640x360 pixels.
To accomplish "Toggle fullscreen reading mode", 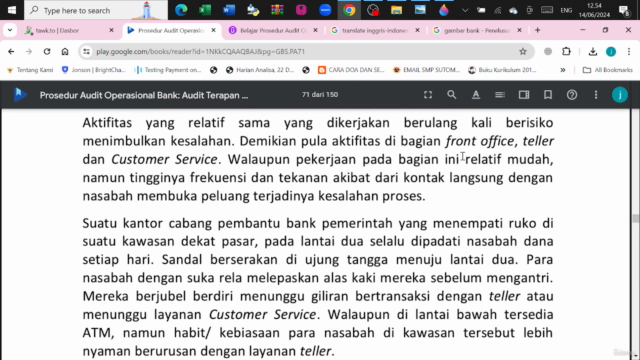I will pos(428,95).
